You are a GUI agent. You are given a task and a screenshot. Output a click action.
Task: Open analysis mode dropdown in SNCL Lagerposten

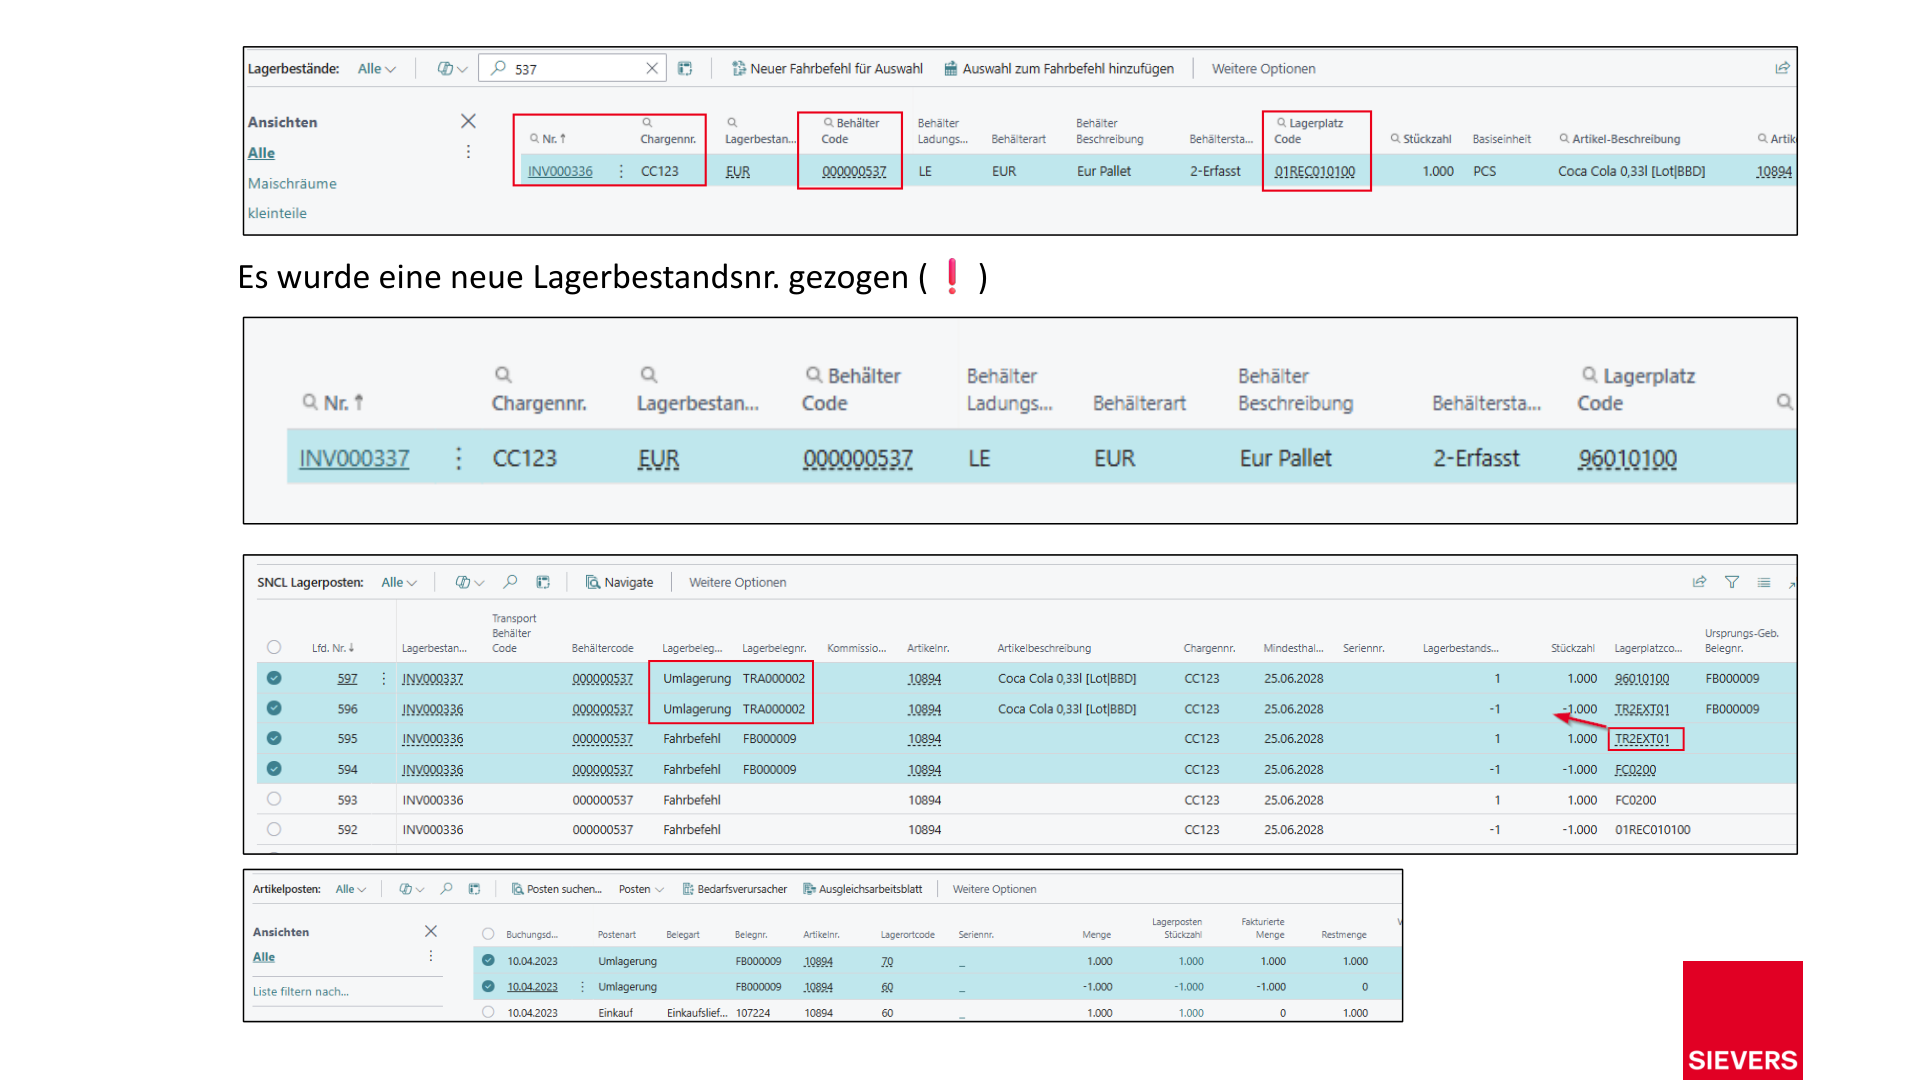(469, 582)
